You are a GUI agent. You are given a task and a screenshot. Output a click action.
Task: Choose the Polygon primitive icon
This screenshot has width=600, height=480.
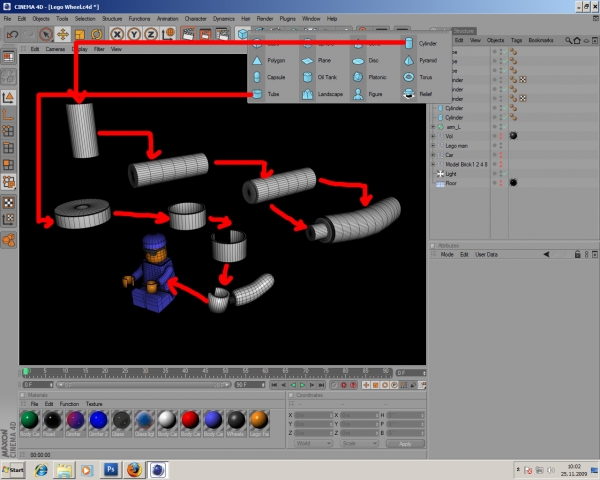point(257,60)
